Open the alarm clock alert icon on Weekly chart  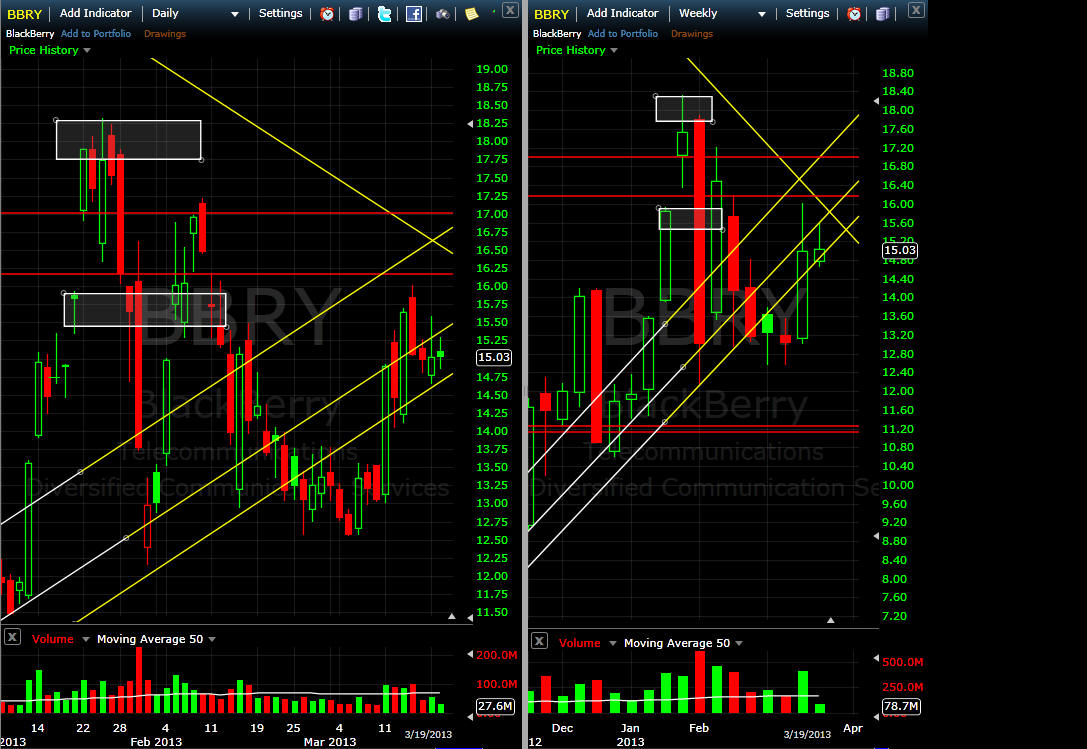(854, 14)
